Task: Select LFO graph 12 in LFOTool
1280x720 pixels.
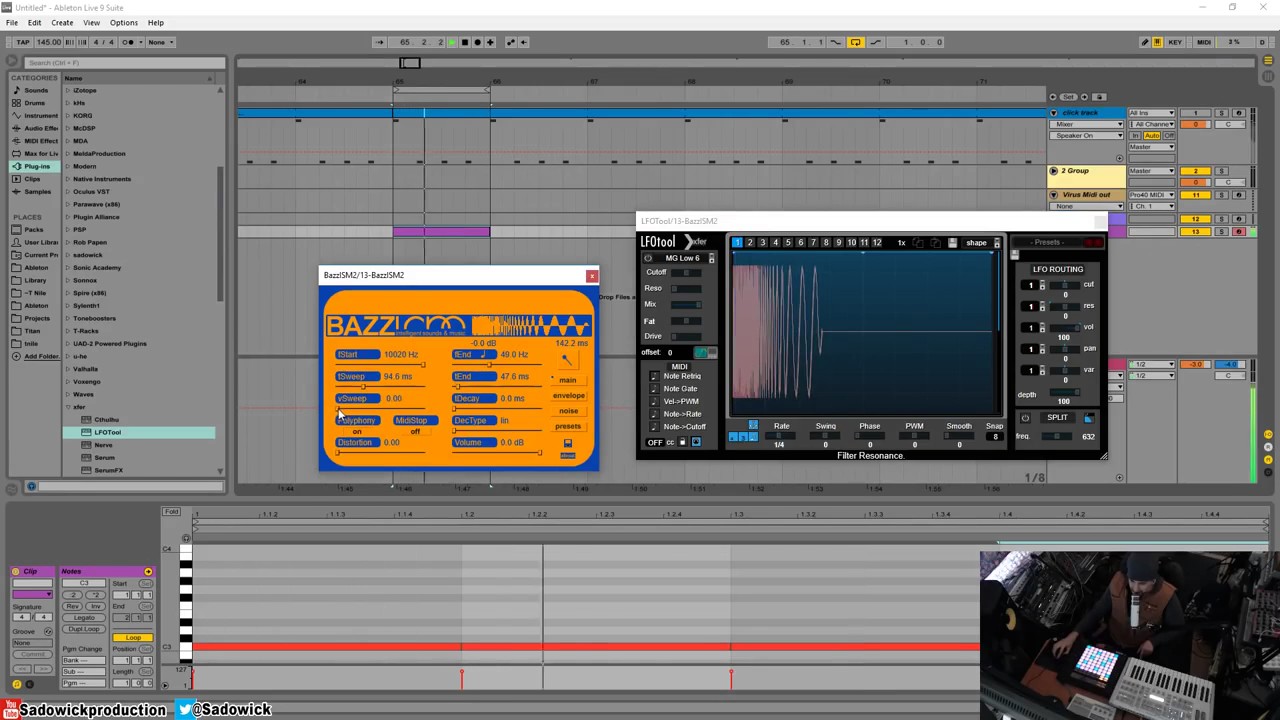Action: (877, 243)
